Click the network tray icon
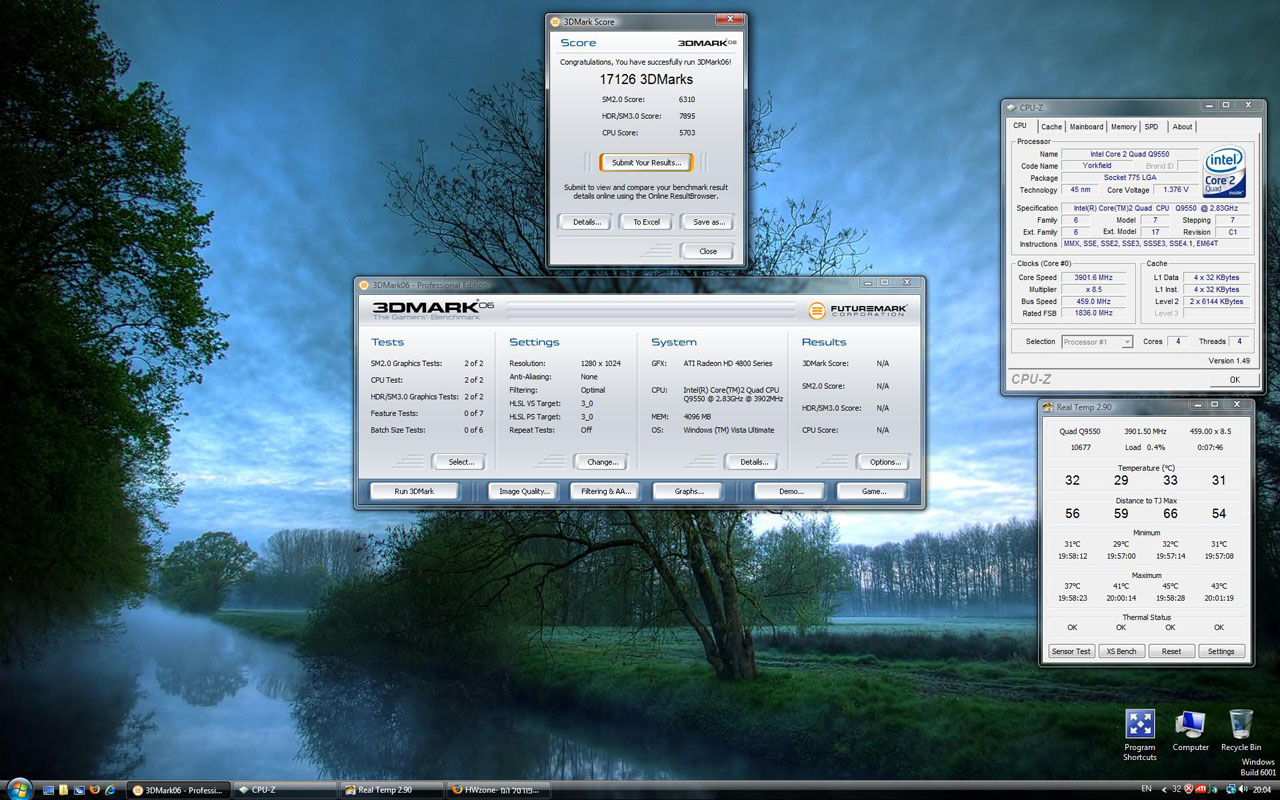The height and width of the screenshot is (800, 1280). 1231,789
